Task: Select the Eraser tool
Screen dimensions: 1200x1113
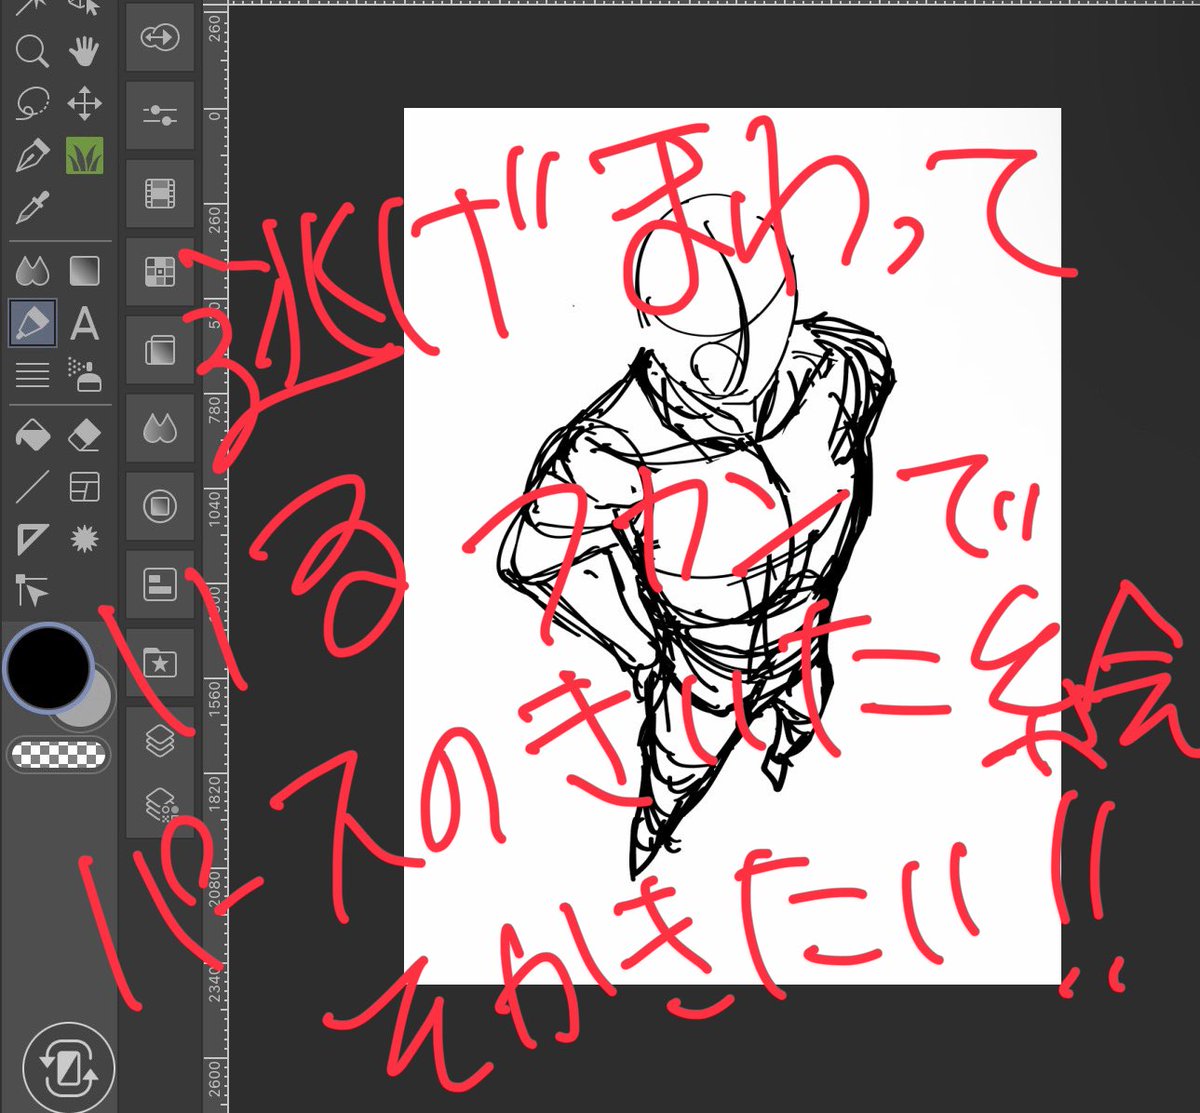Action: (85, 436)
